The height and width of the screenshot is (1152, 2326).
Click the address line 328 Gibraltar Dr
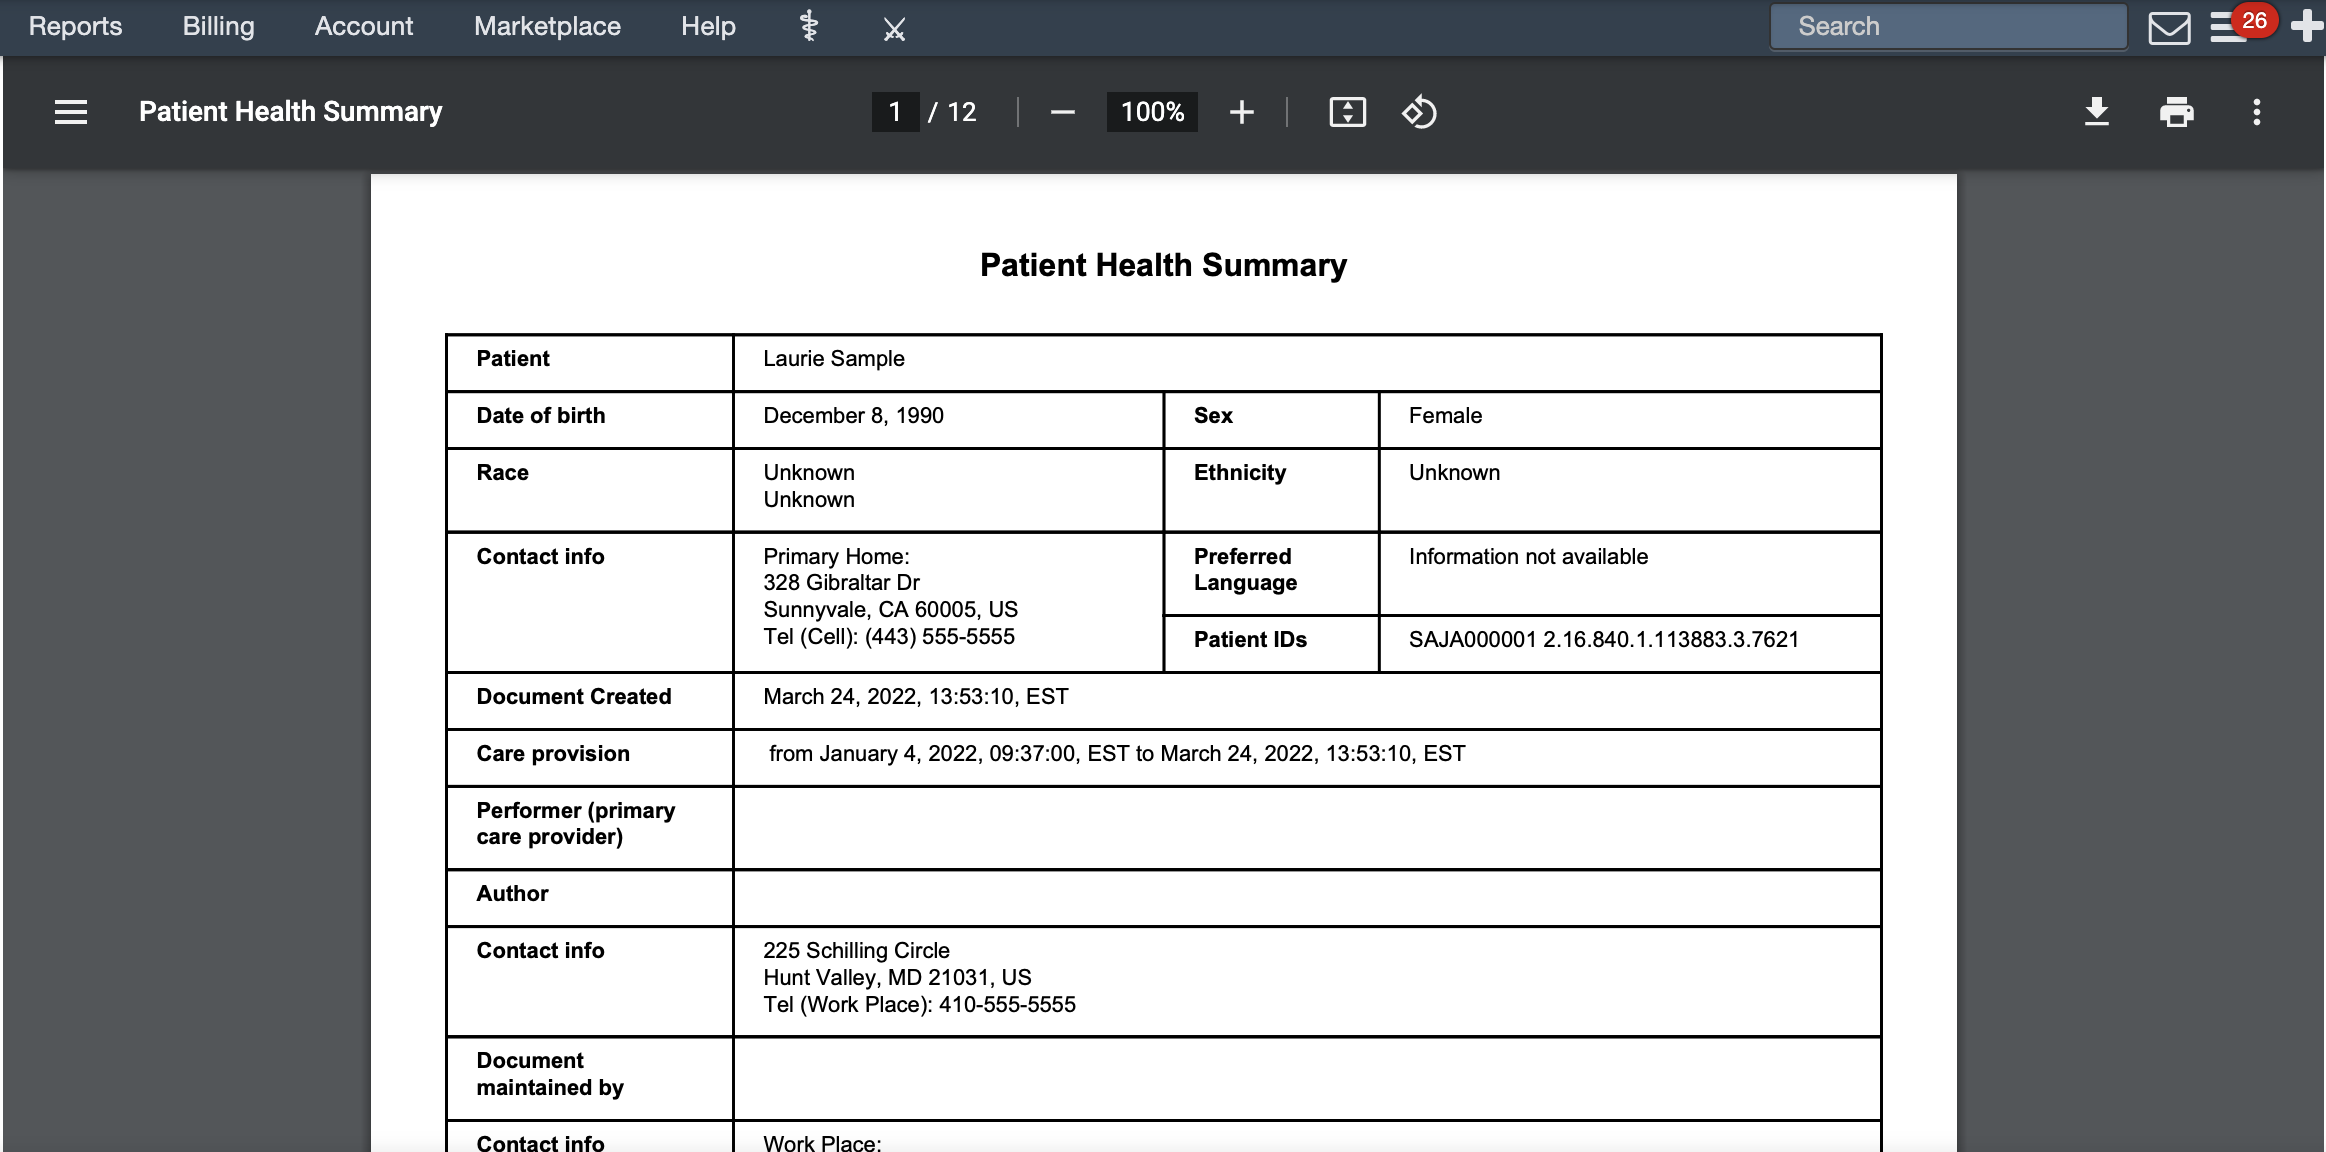841,583
